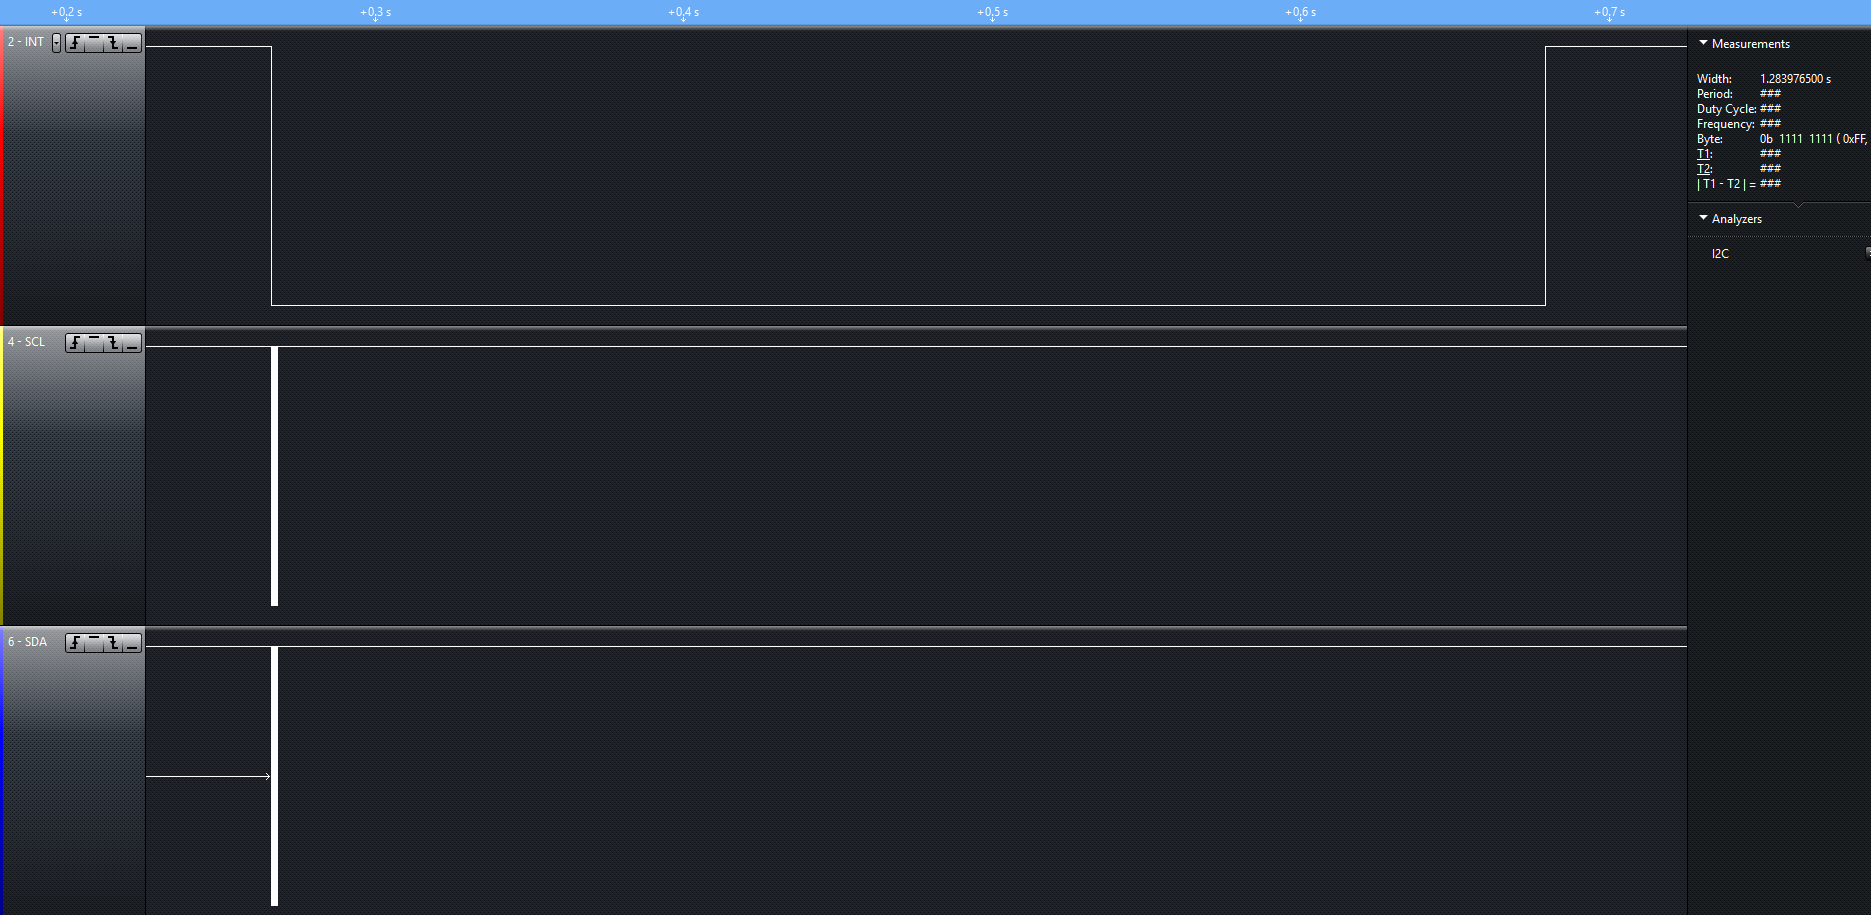Click the 6 - SDA channel label
Screen dimensions: 1871x915
27,642
